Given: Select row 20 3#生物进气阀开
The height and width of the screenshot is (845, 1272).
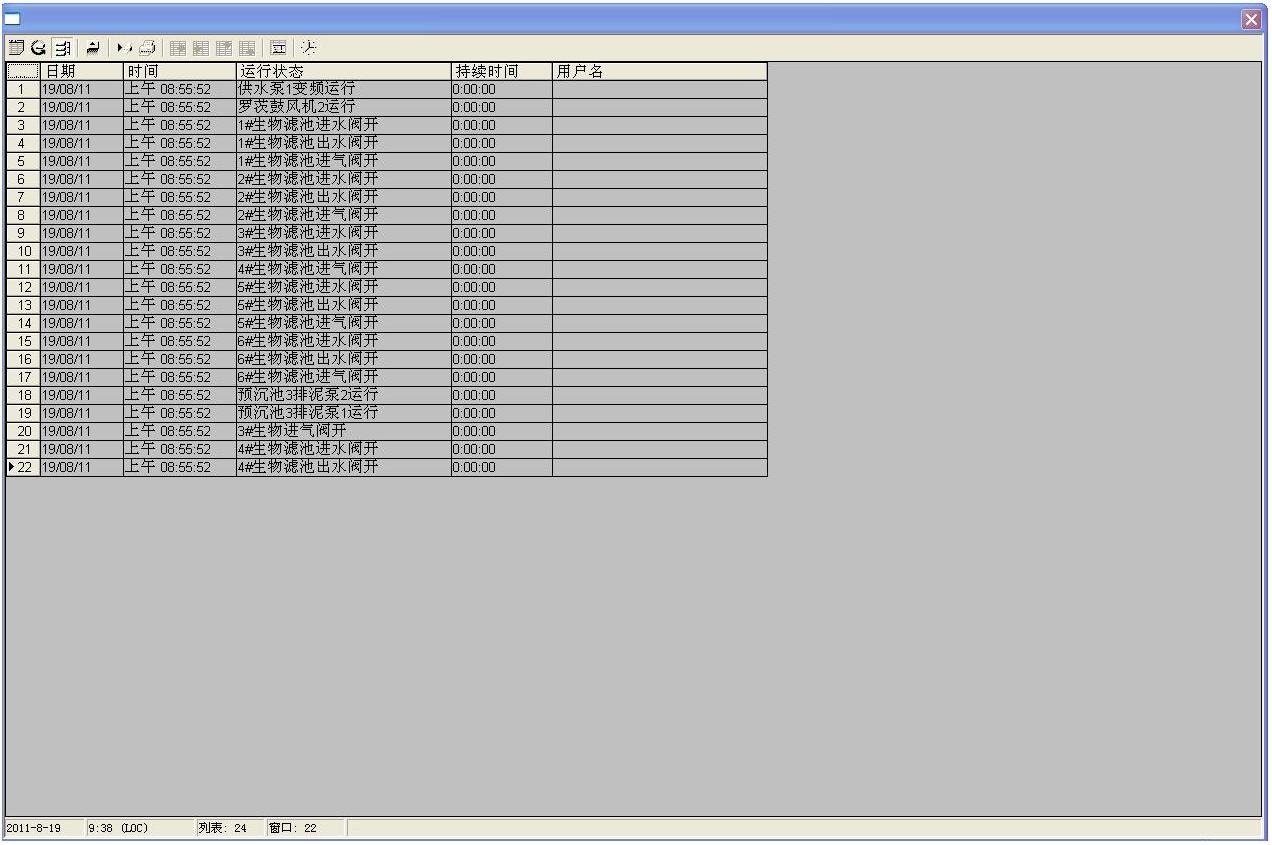Looking at the screenshot, I should [x=386, y=431].
